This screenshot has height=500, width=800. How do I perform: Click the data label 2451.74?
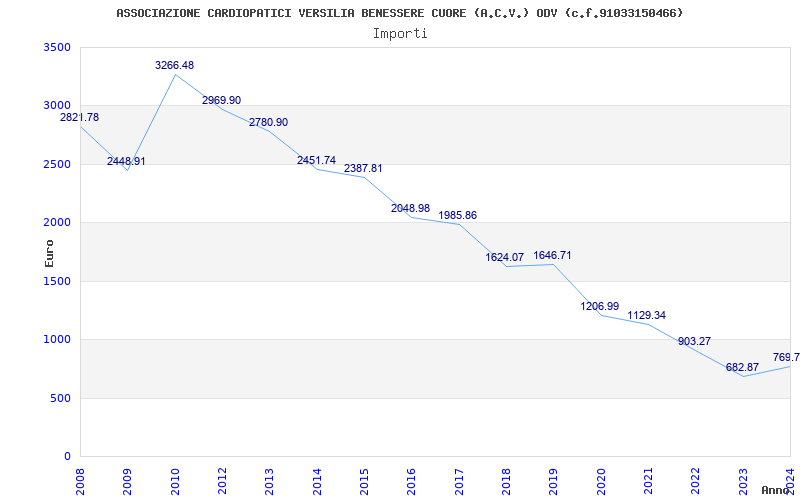(316, 160)
